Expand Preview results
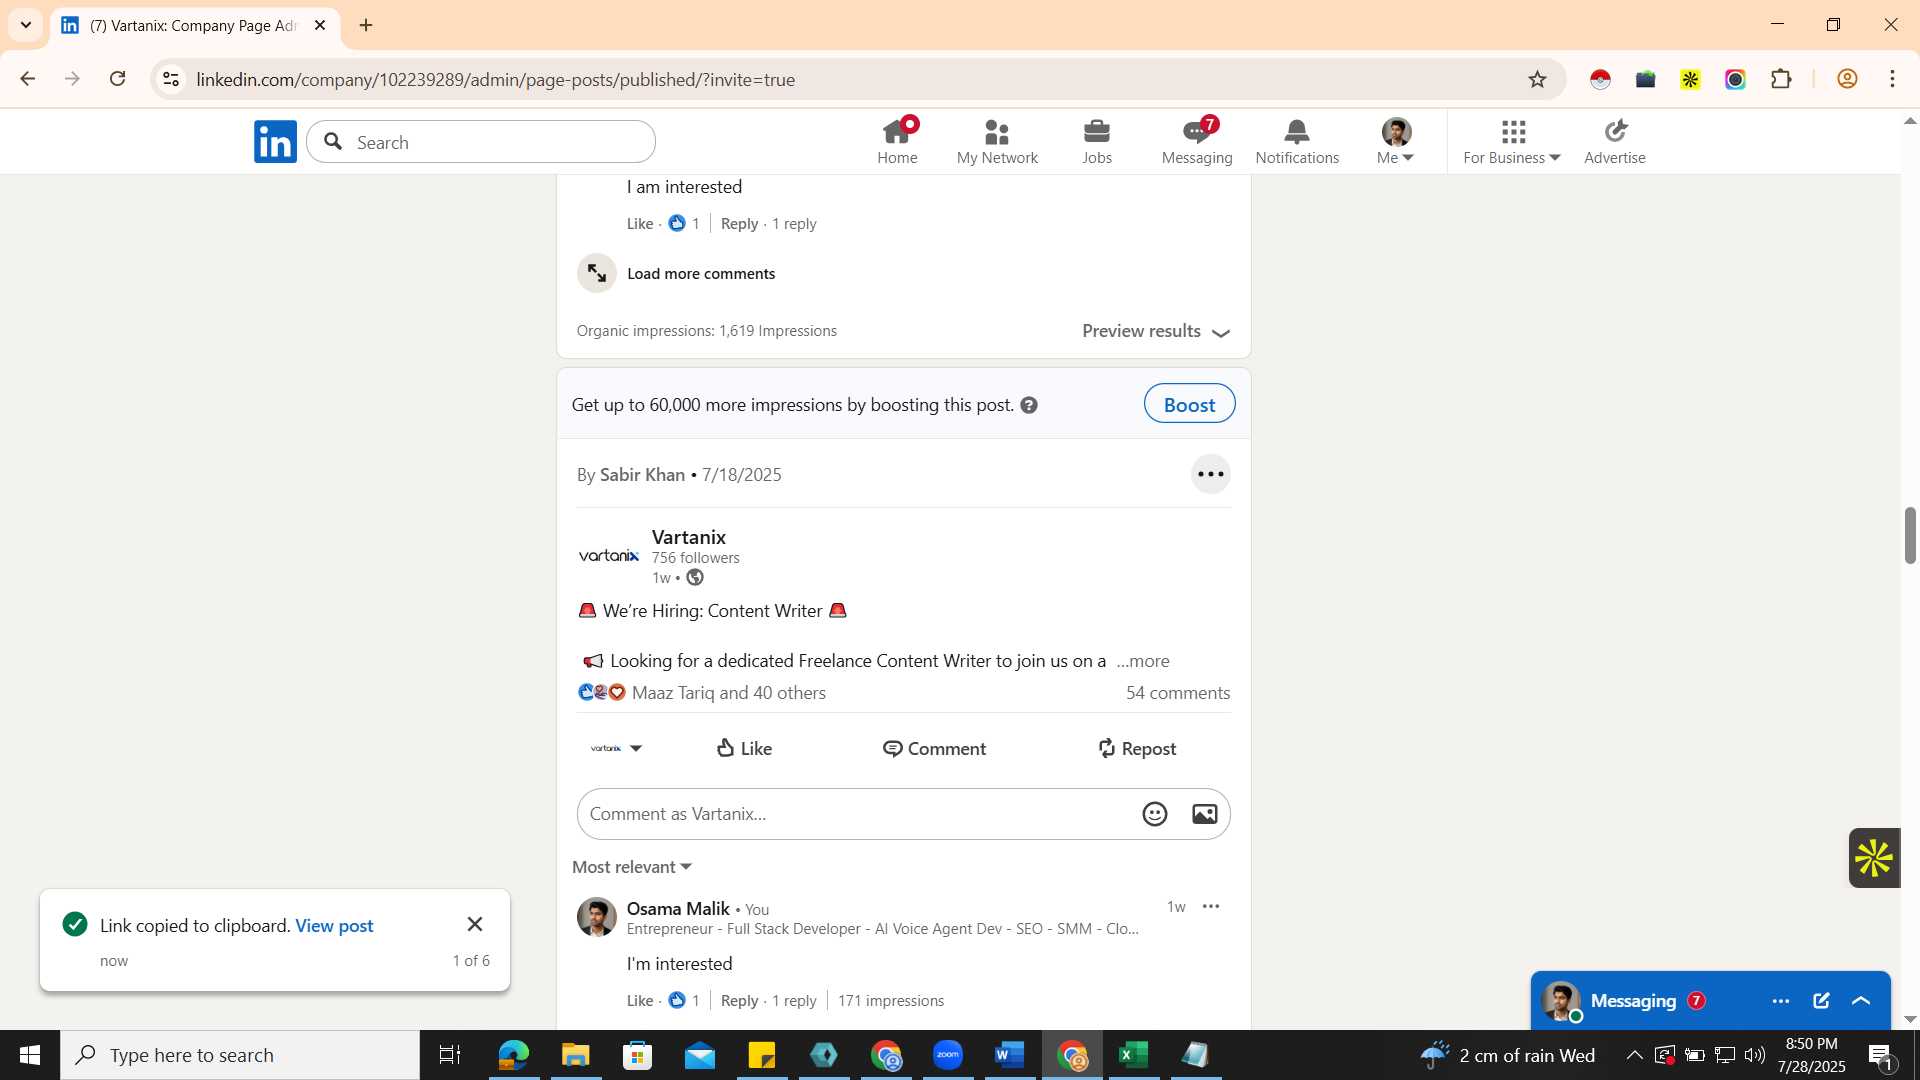 [1156, 331]
